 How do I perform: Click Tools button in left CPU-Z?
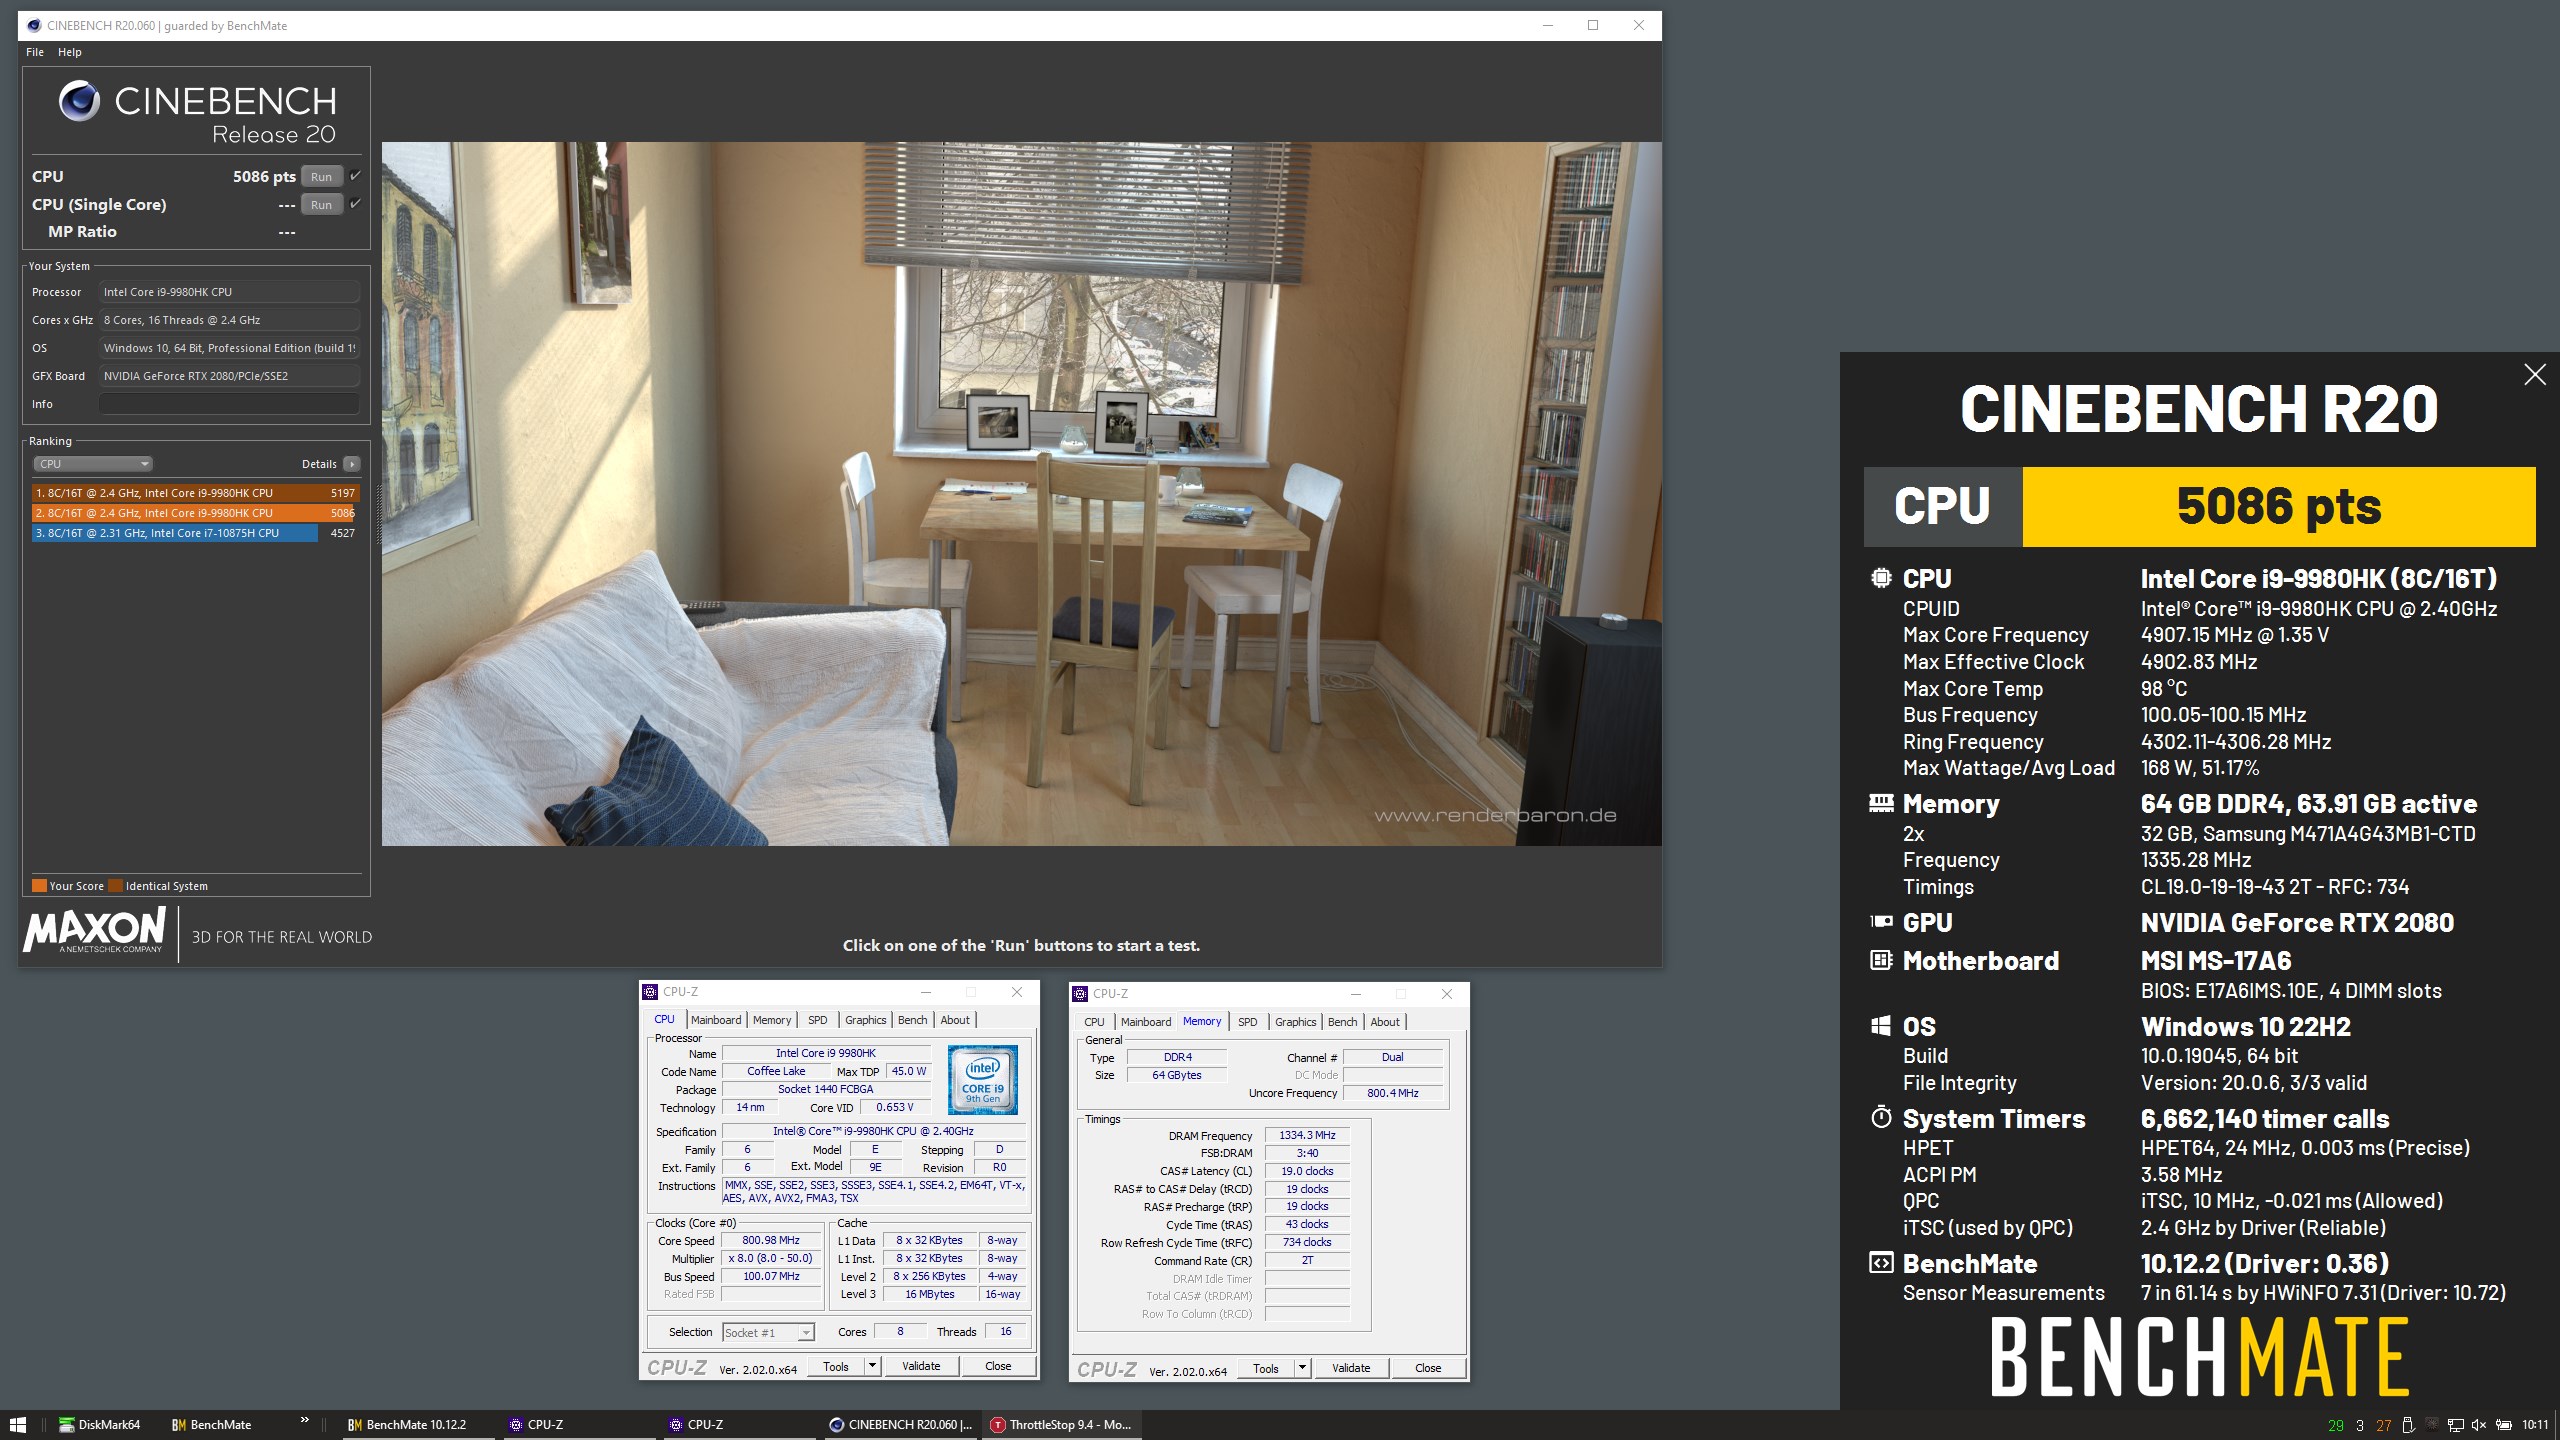coord(836,1367)
